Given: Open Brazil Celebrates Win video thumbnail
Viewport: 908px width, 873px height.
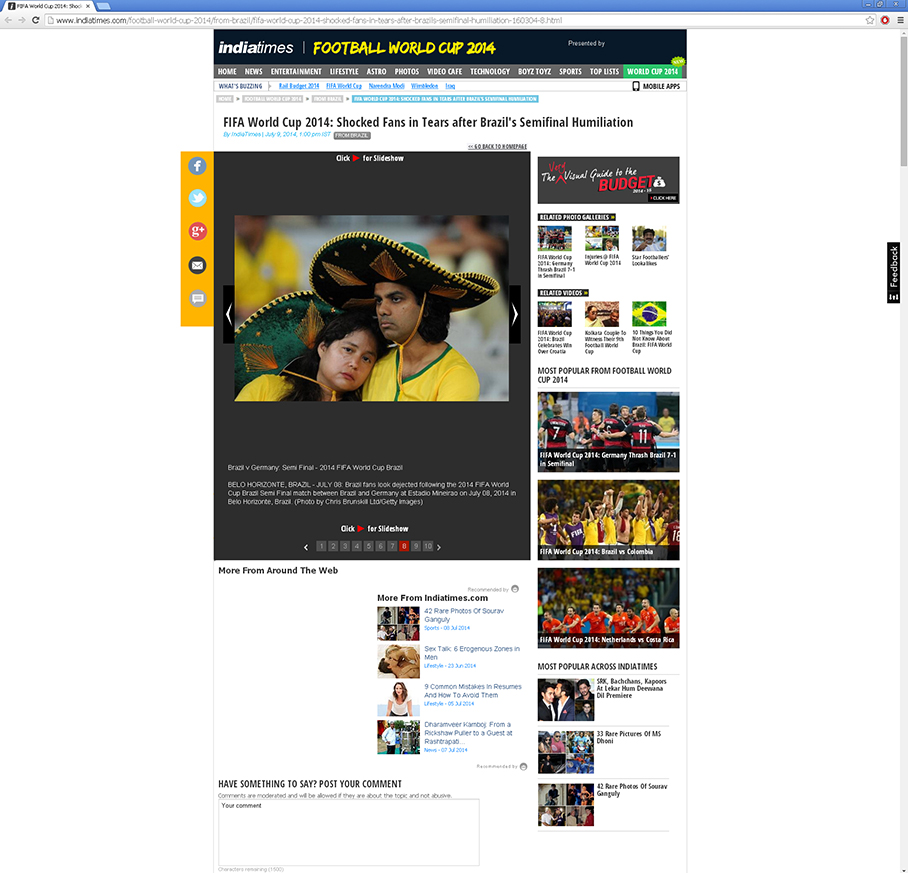Looking at the screenshot, I should click(555, 314).
